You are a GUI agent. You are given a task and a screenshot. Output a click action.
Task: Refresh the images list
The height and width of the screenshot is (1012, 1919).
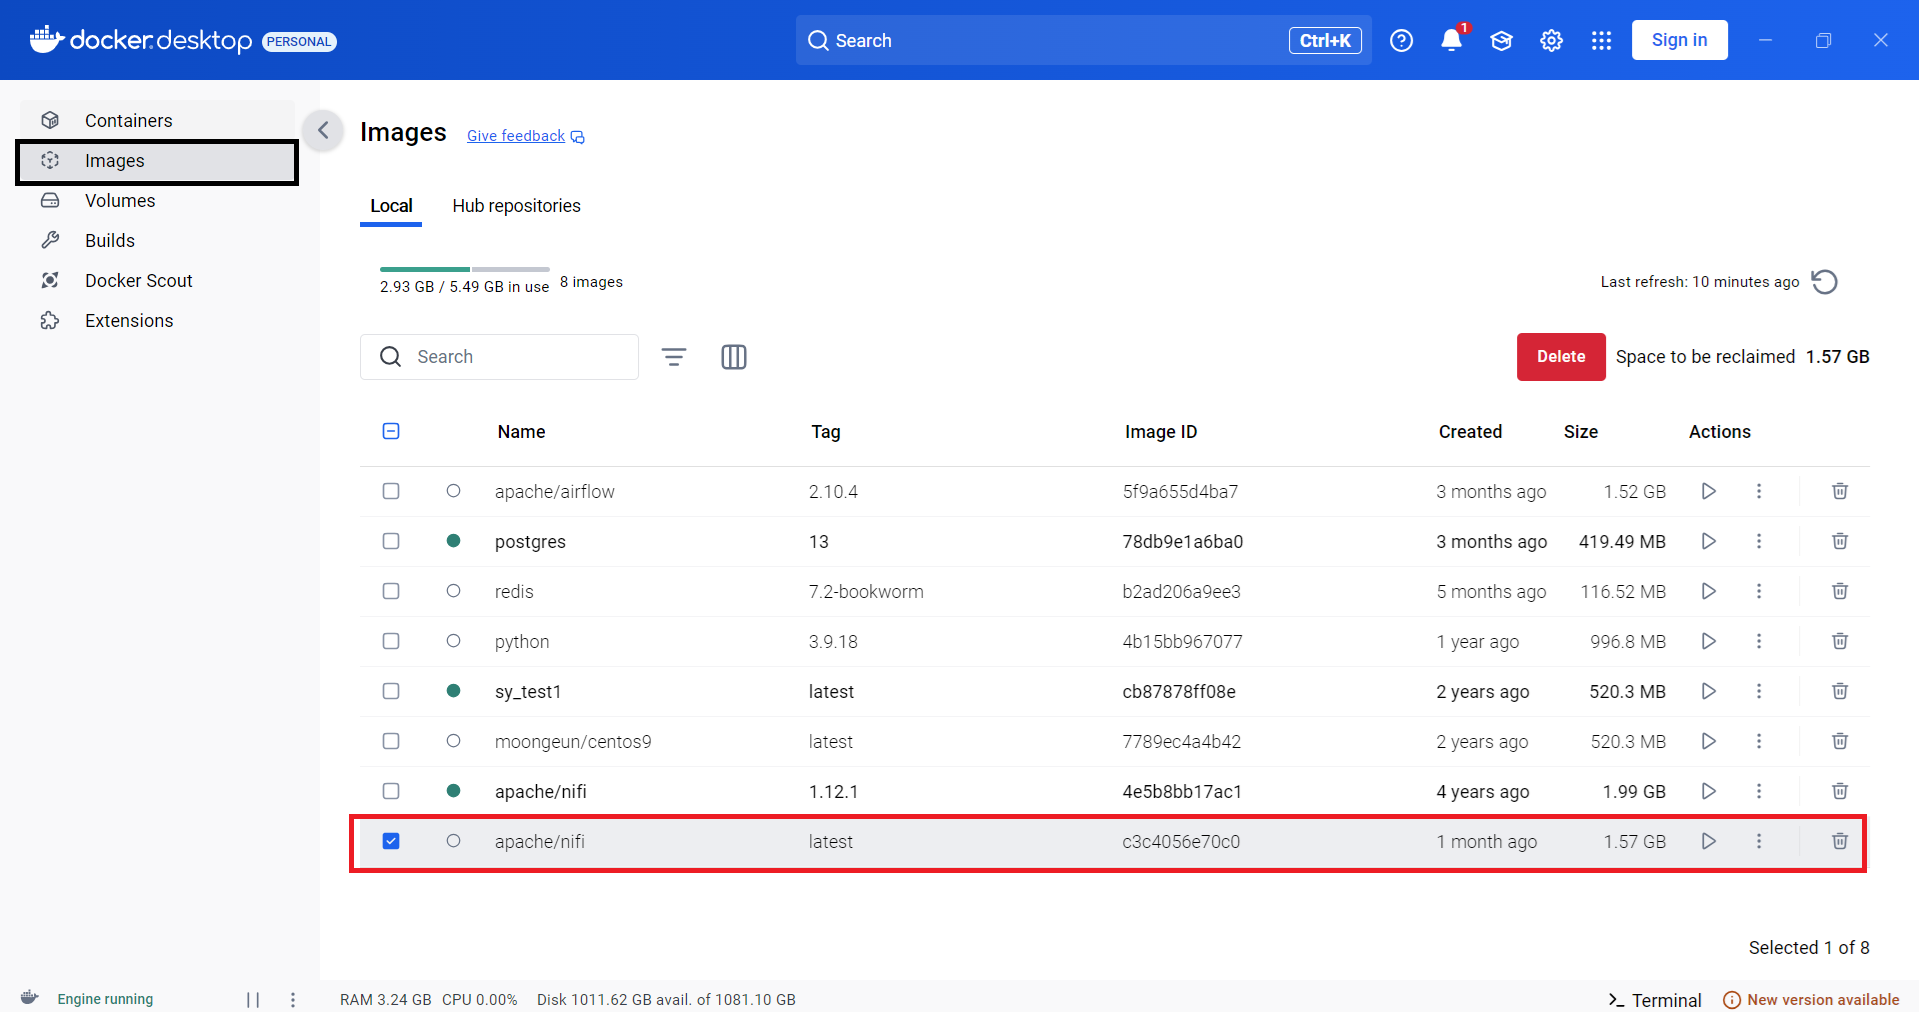1824,282
